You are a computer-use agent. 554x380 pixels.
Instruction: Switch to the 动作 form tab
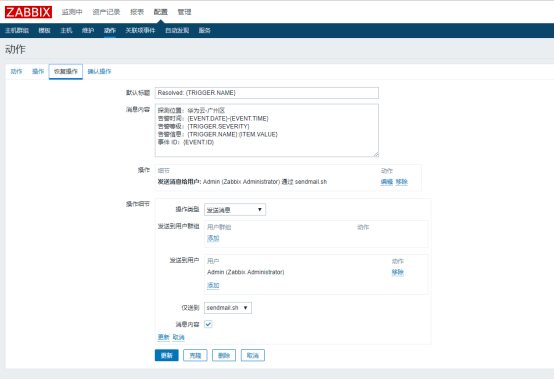[x=16, y=72]
